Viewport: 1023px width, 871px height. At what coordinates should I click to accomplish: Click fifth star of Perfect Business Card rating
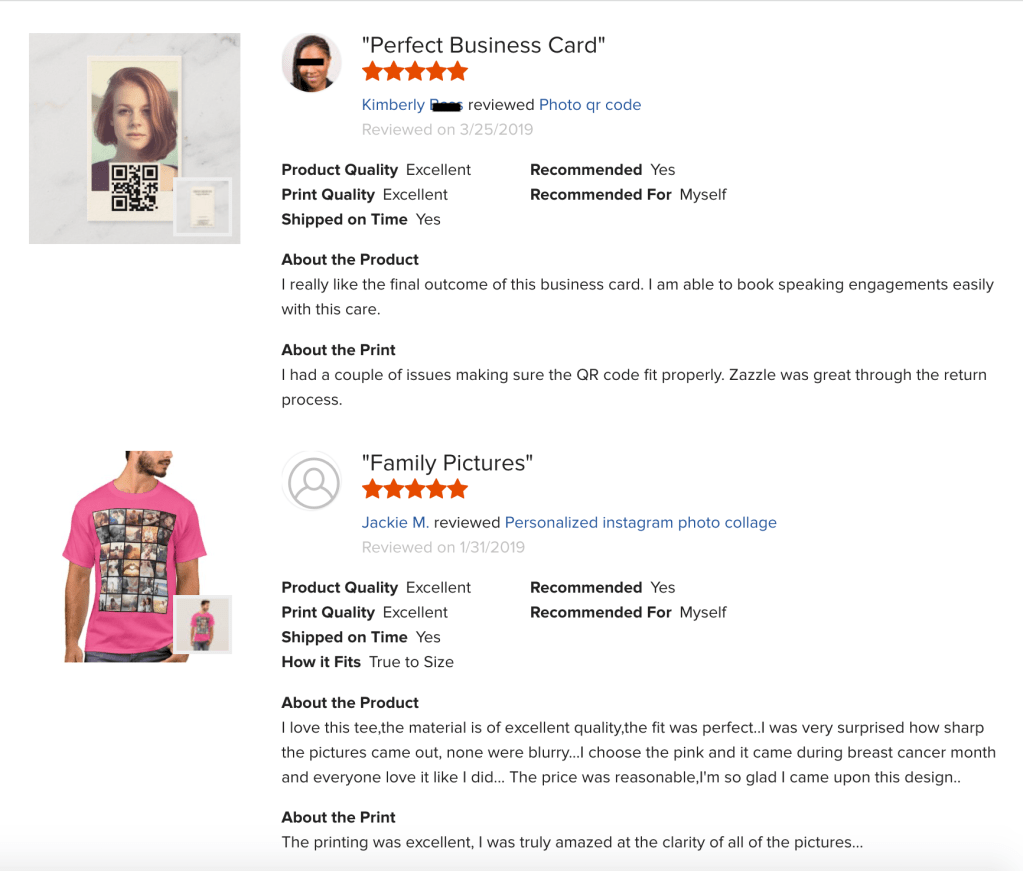(x=458, y=71)
